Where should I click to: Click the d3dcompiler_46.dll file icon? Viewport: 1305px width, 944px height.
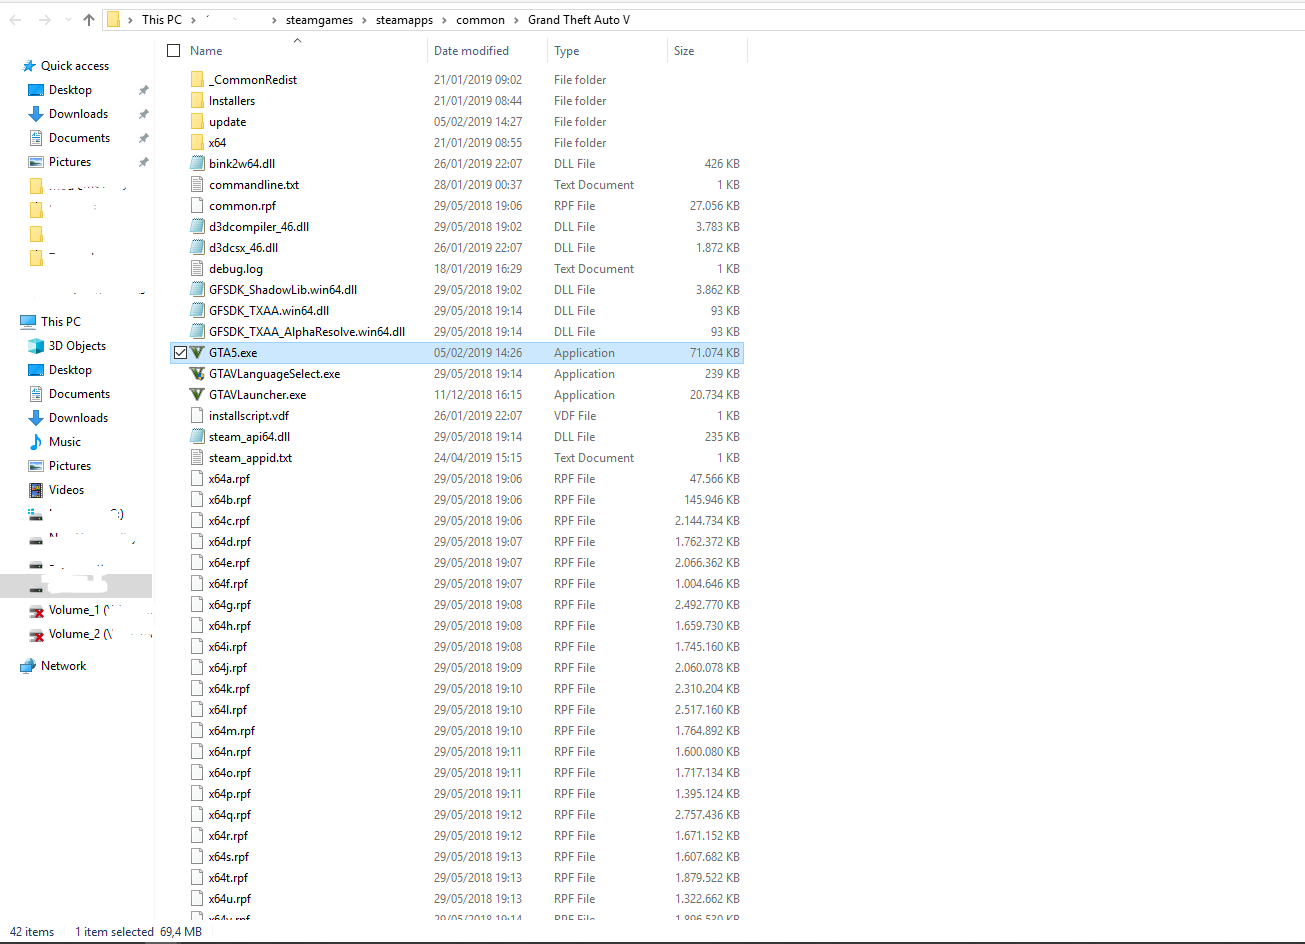(197, 227)
